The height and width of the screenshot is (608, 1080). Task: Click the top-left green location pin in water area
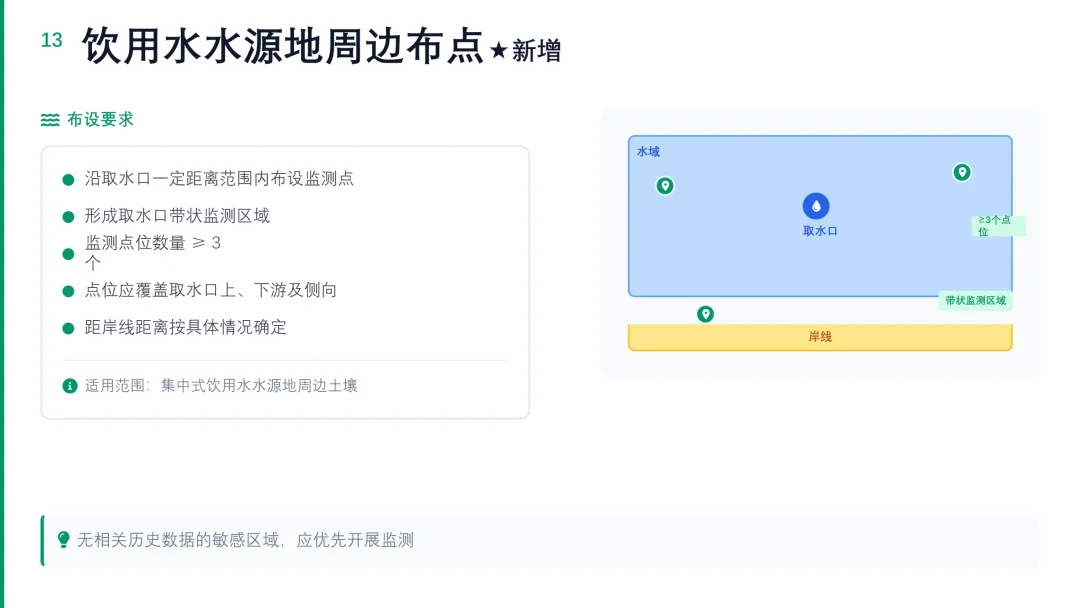pyautogui.click(x=665, y=186)
